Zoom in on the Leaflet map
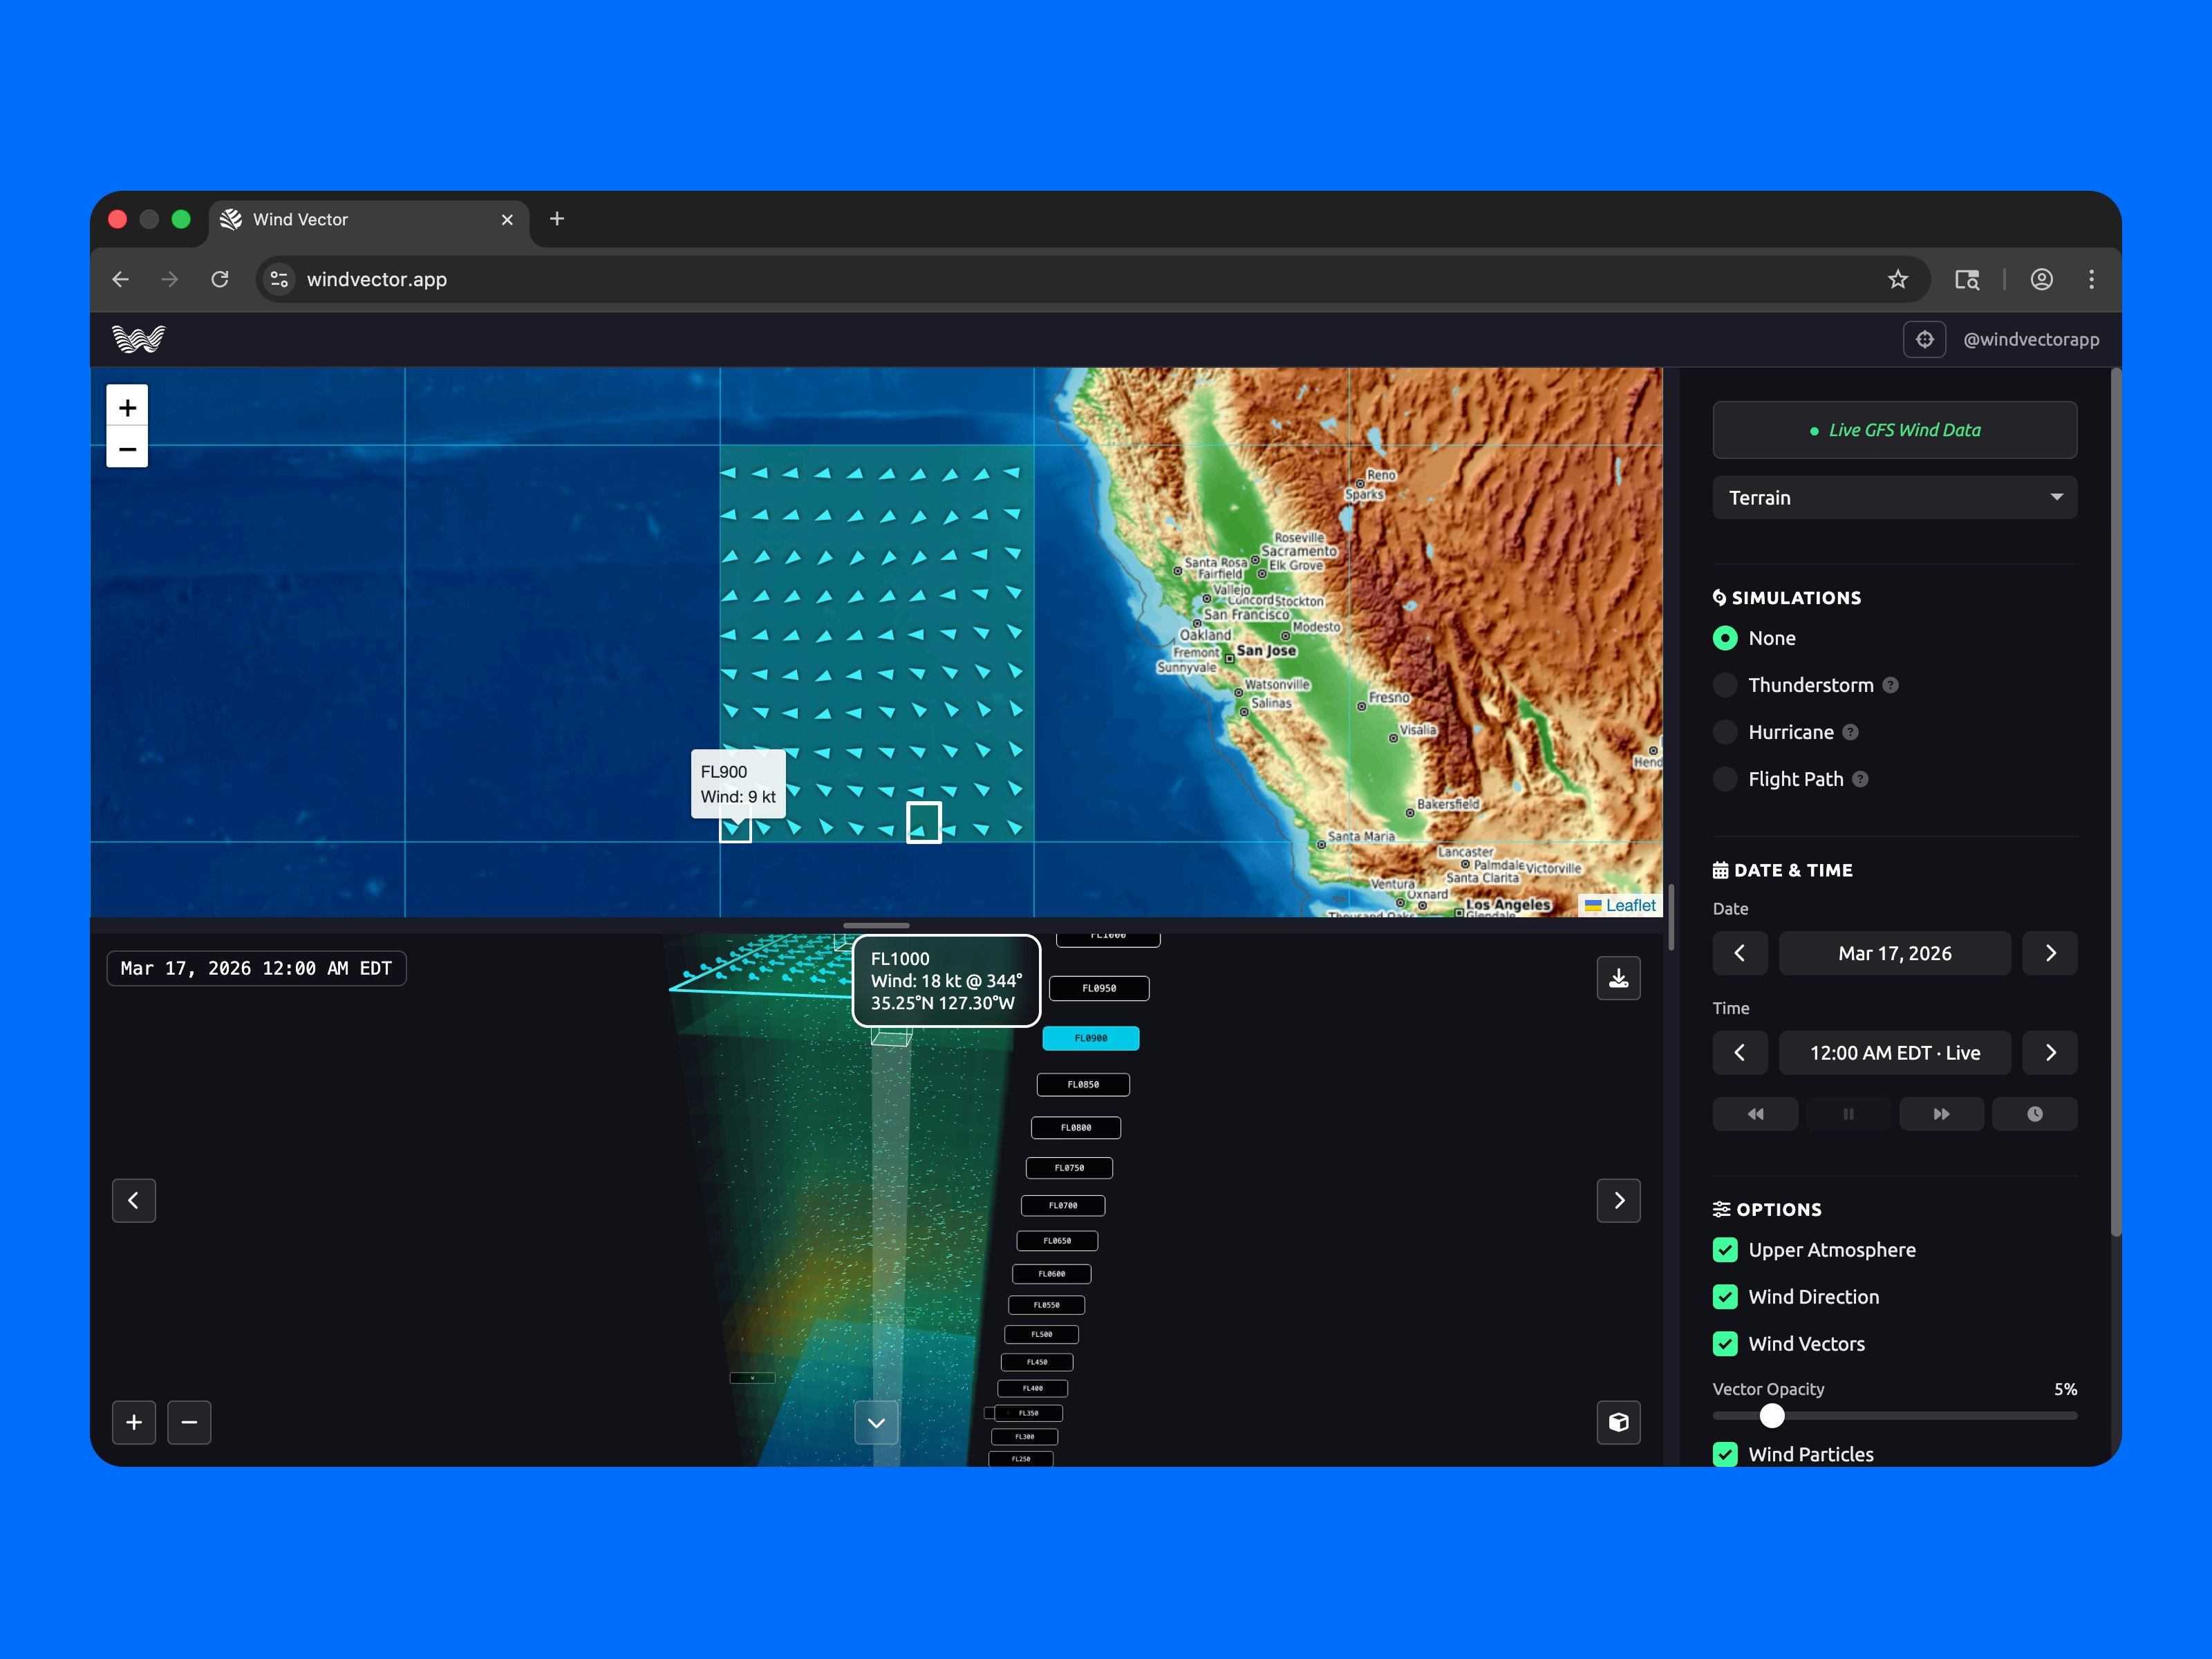Viewport: 2212px width, 1659px height. 127,407
